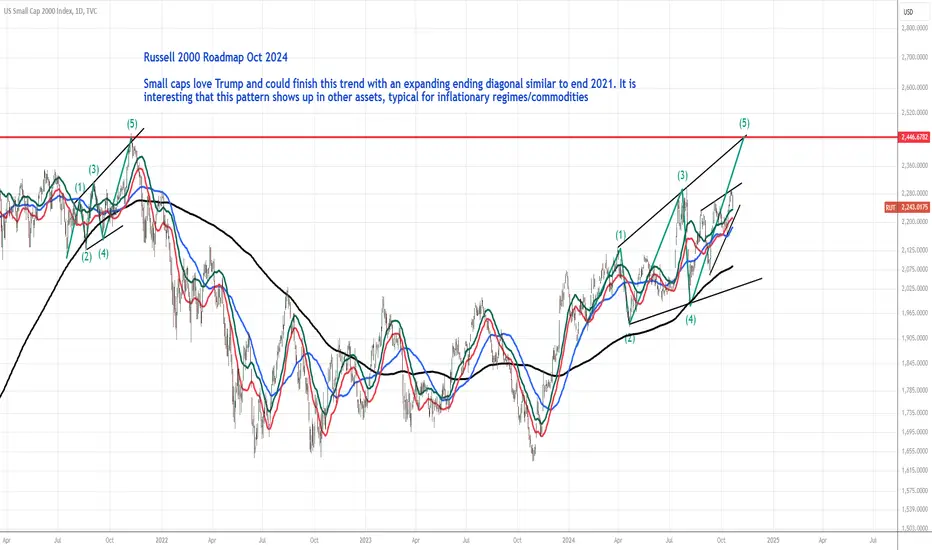Click the RUT 2,243.0175 last price tag
932x550 pixels.
pos(908,207)
